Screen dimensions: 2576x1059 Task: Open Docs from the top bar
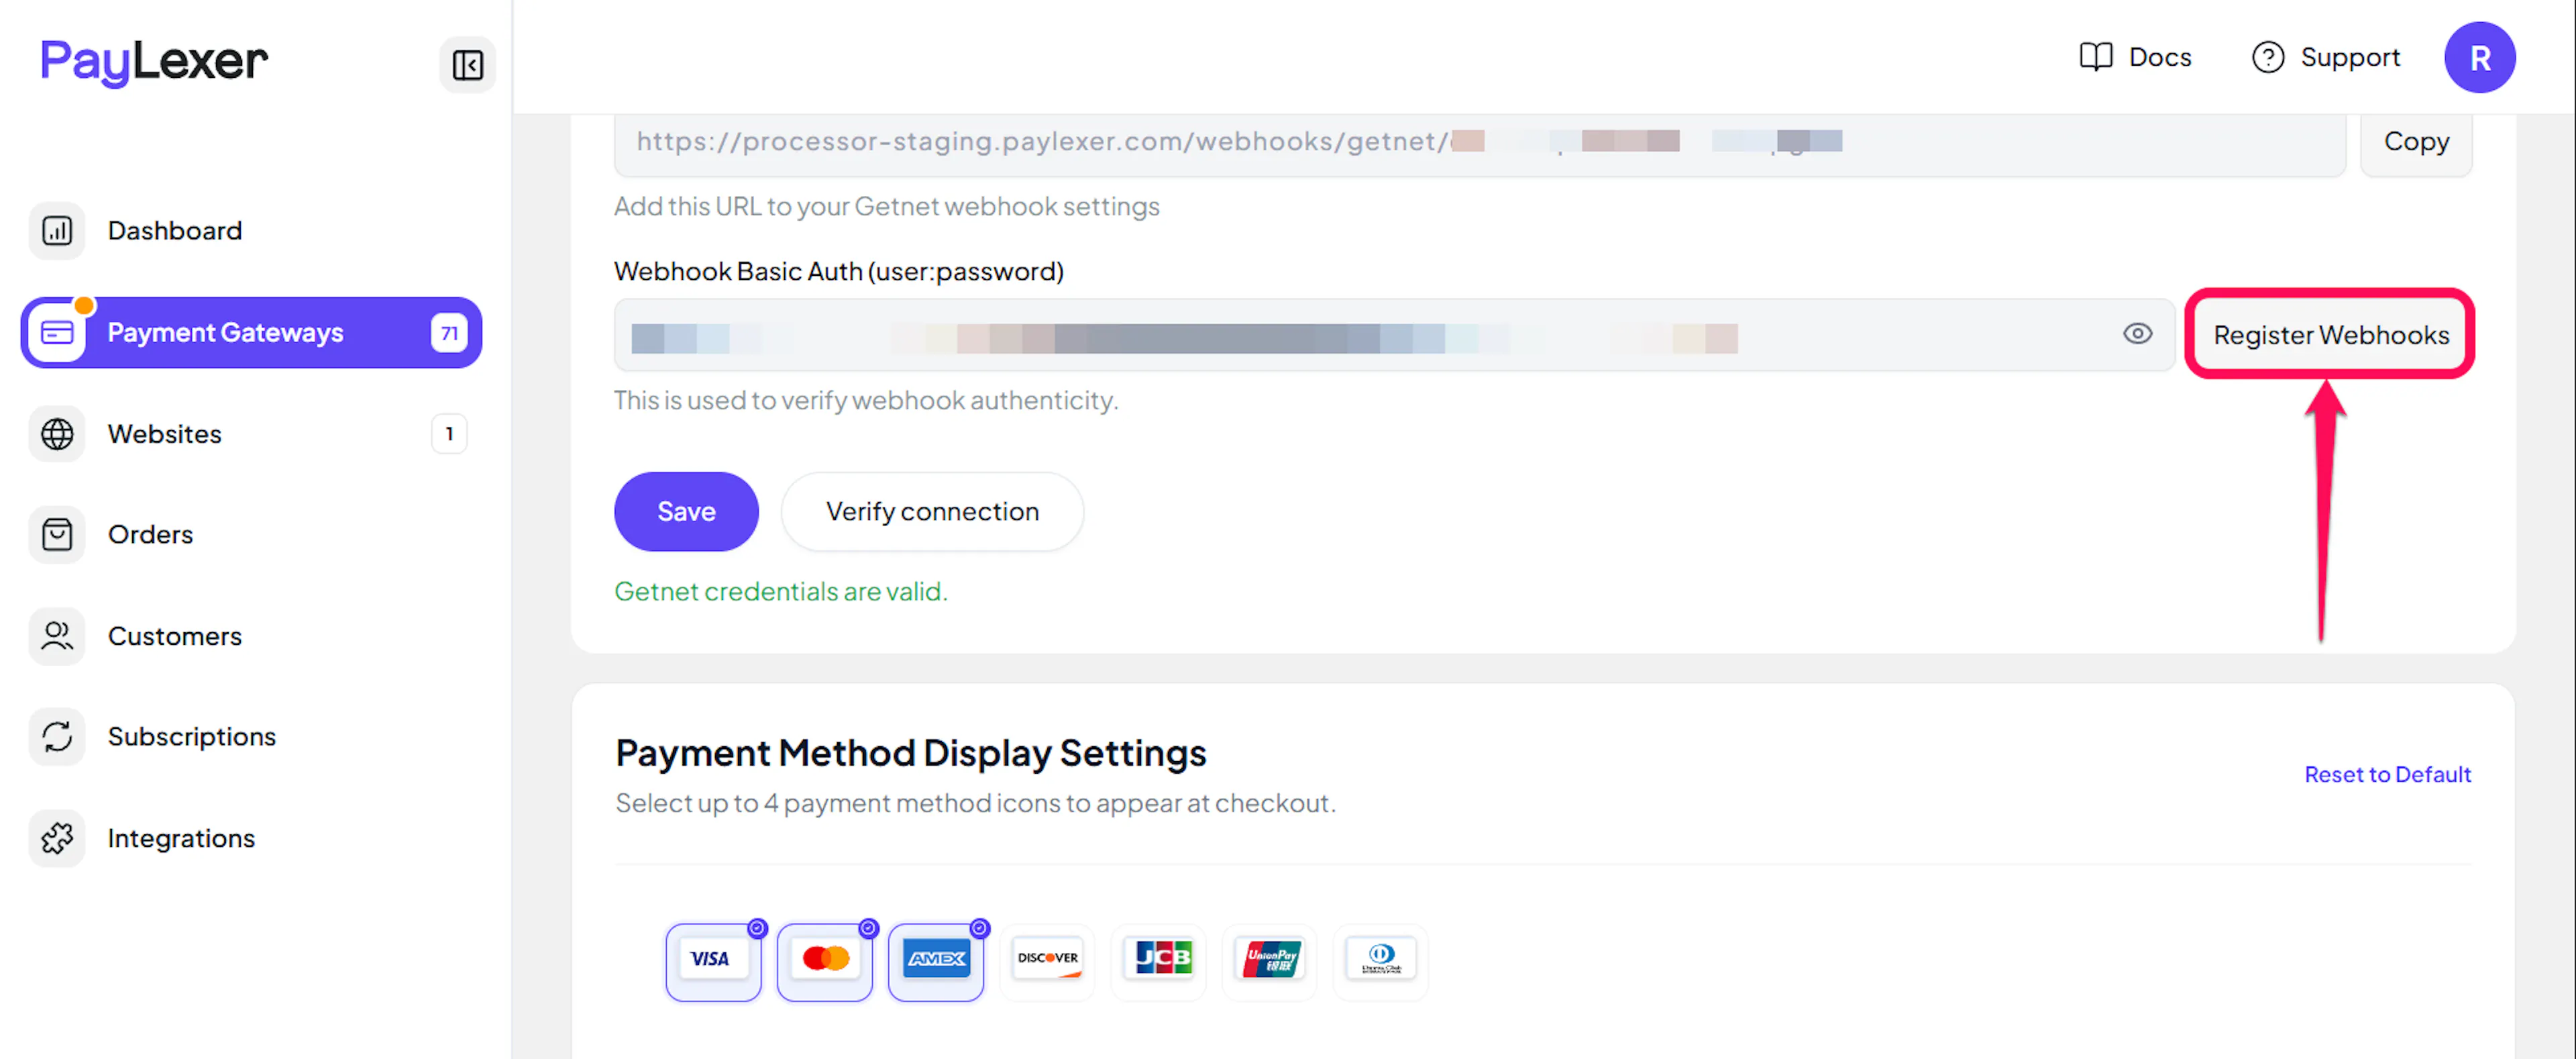[2135, 58]
